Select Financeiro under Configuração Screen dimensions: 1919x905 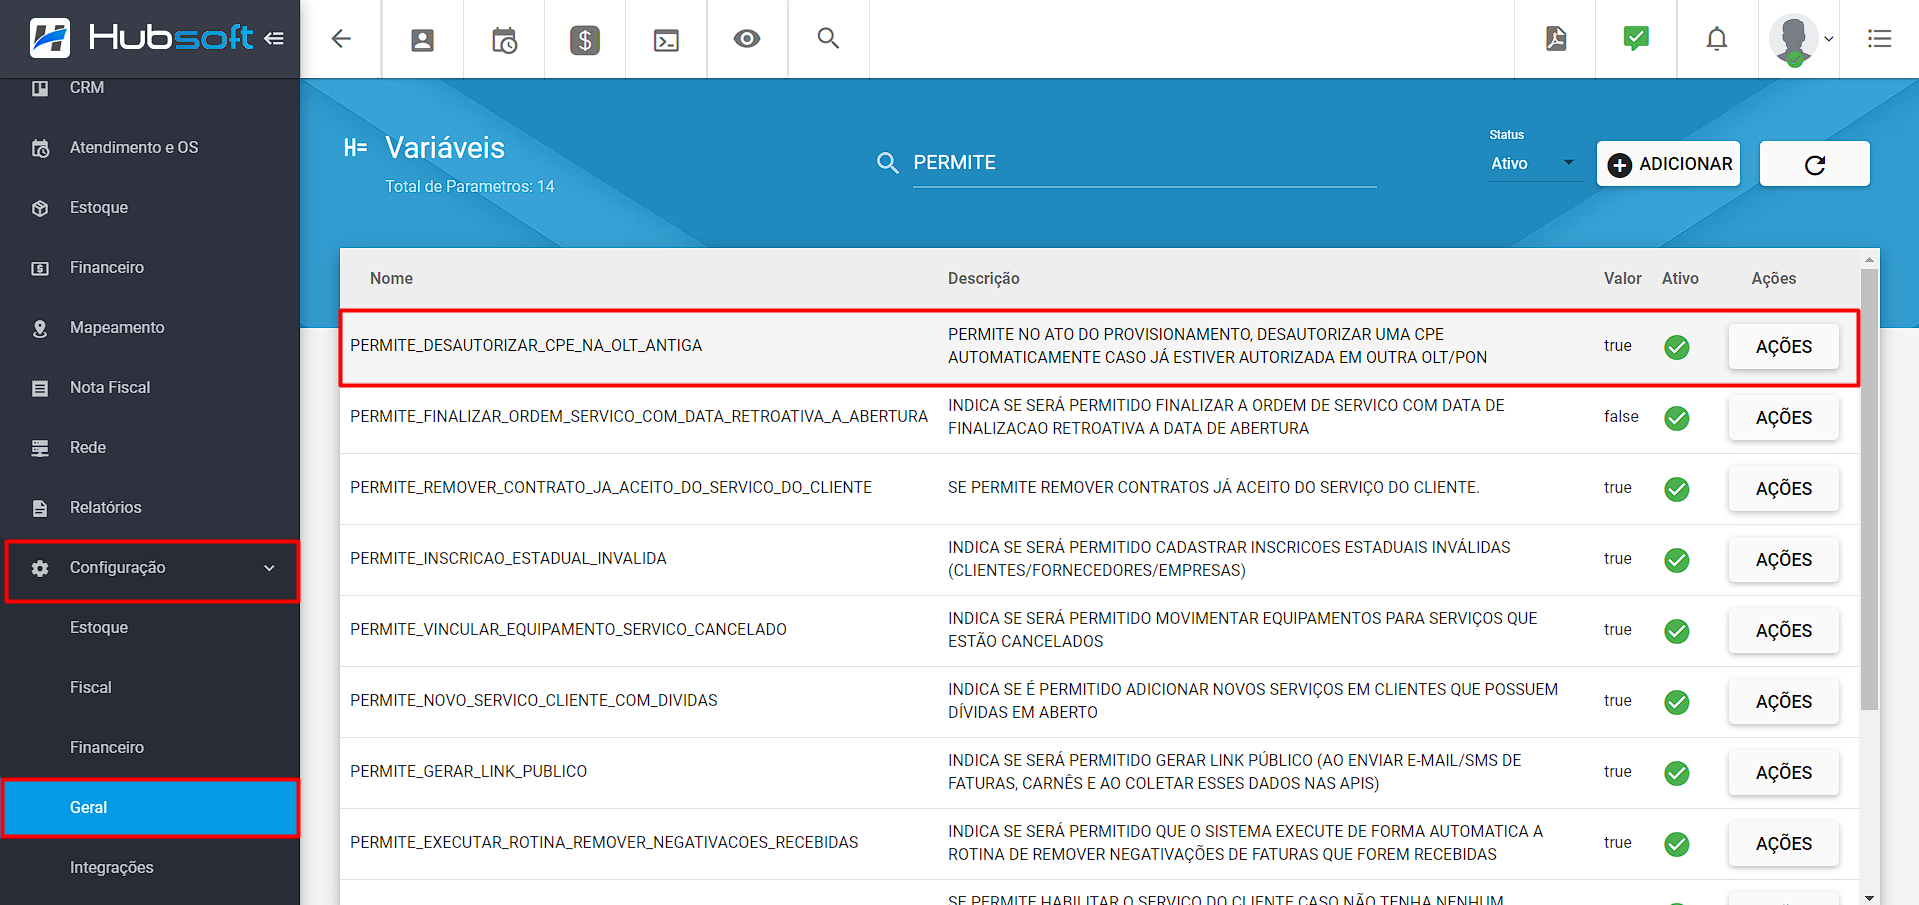point(150,748)
